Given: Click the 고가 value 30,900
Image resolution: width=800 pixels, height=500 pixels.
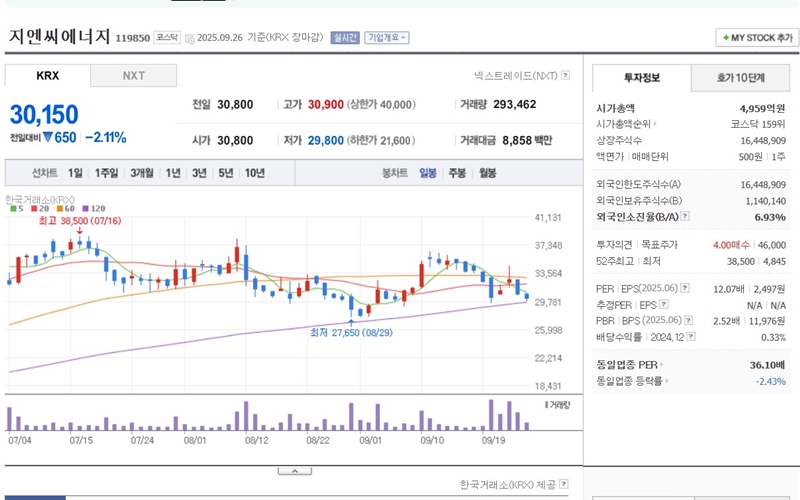Looking at the screenshot, I should point(326,104).
